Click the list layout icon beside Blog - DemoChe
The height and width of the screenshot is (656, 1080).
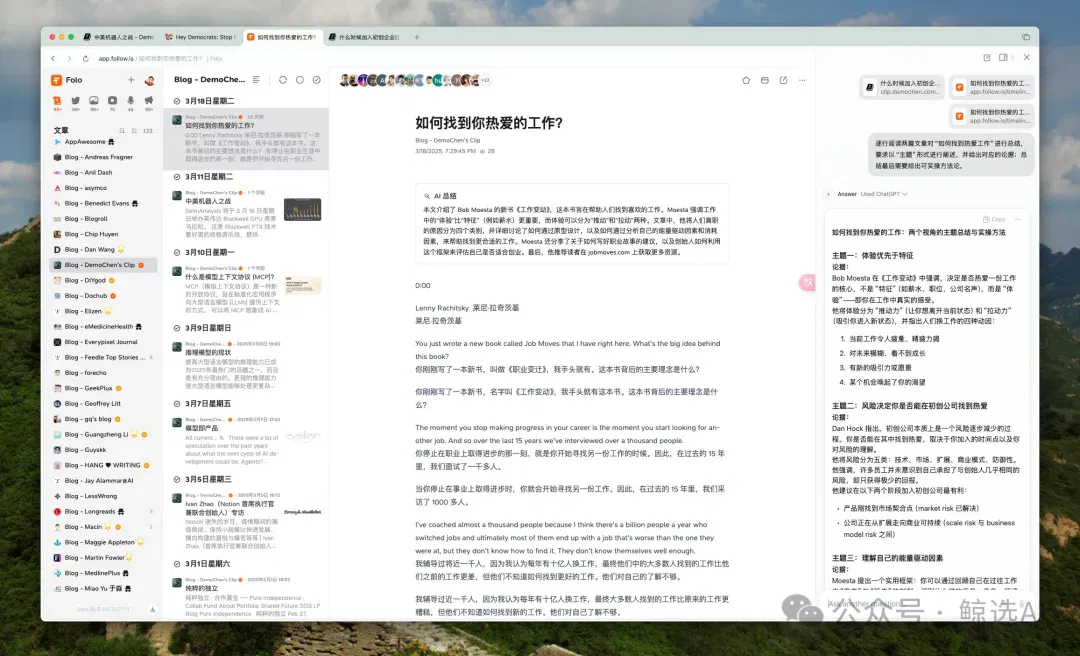click(x=256, y=80)
